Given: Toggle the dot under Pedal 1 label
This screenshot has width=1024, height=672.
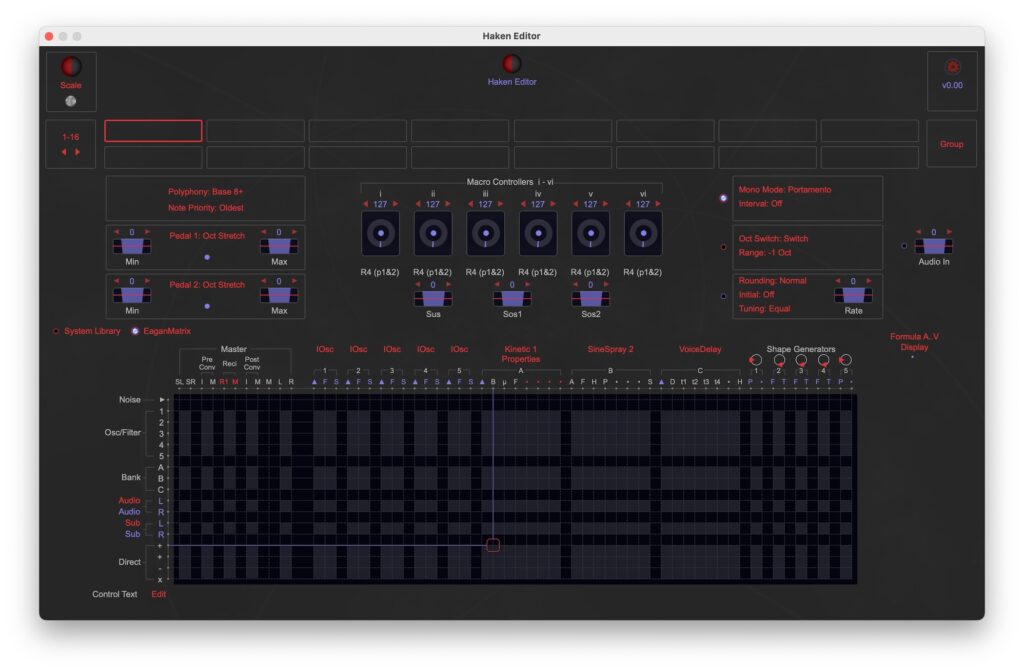Looking at the screenshot, I should 207,257.
